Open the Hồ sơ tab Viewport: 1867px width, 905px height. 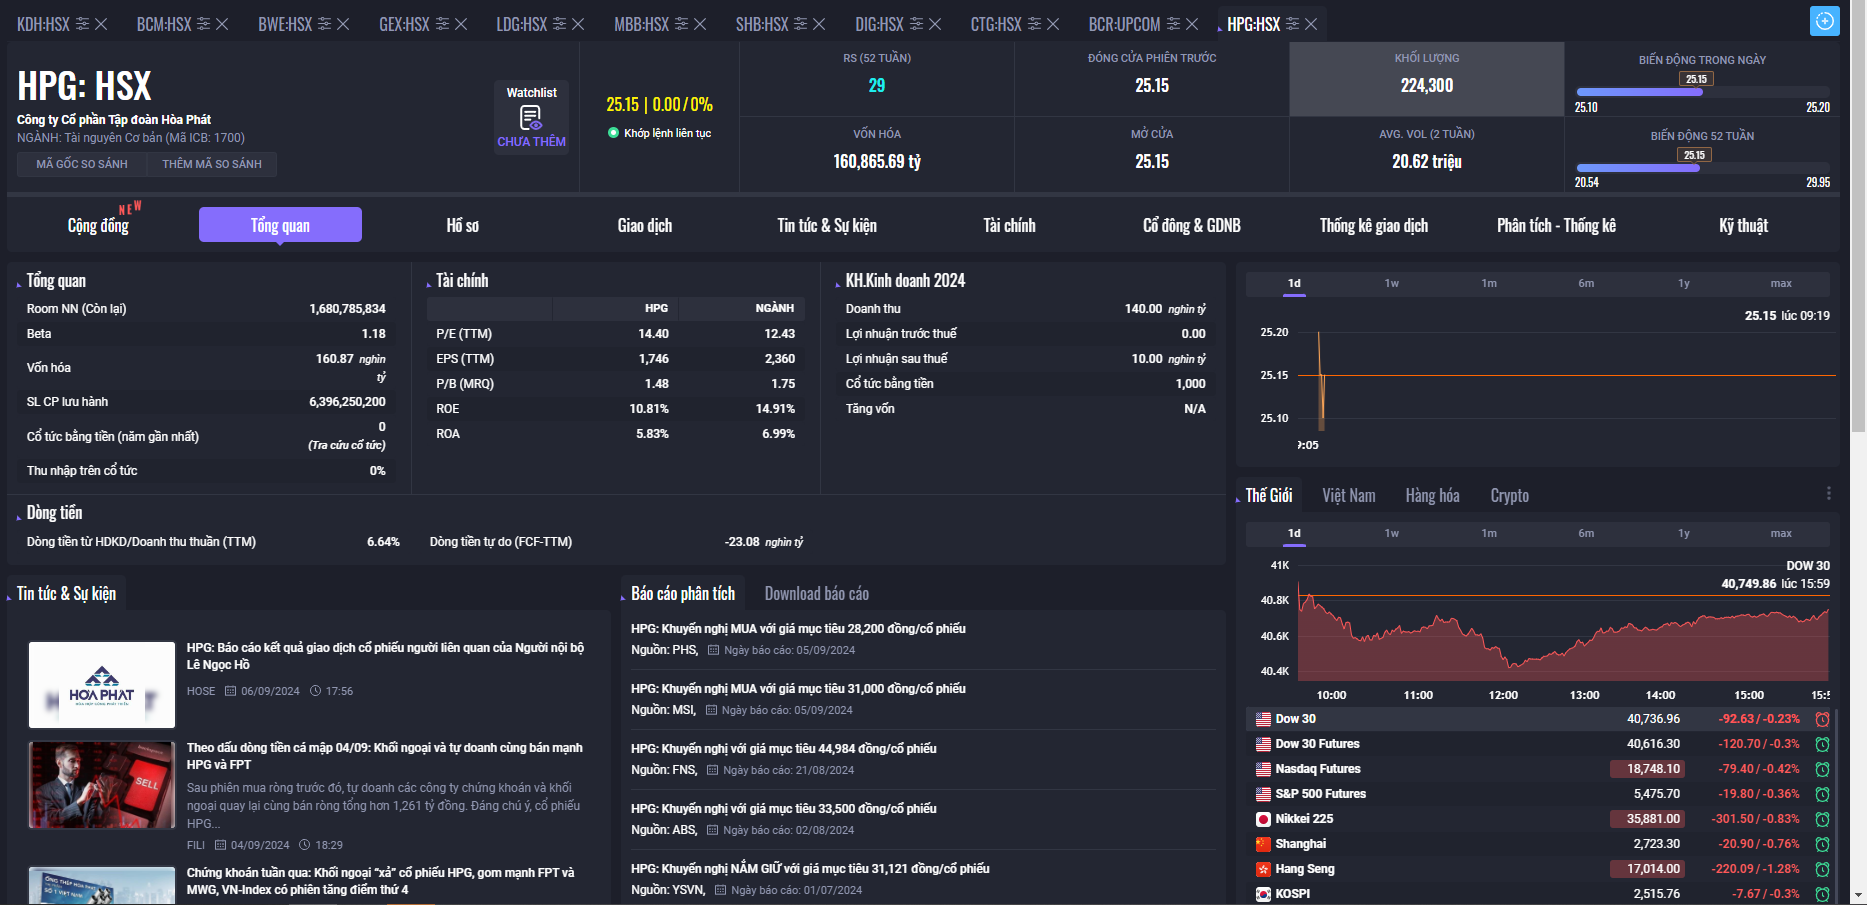point(462,225)
